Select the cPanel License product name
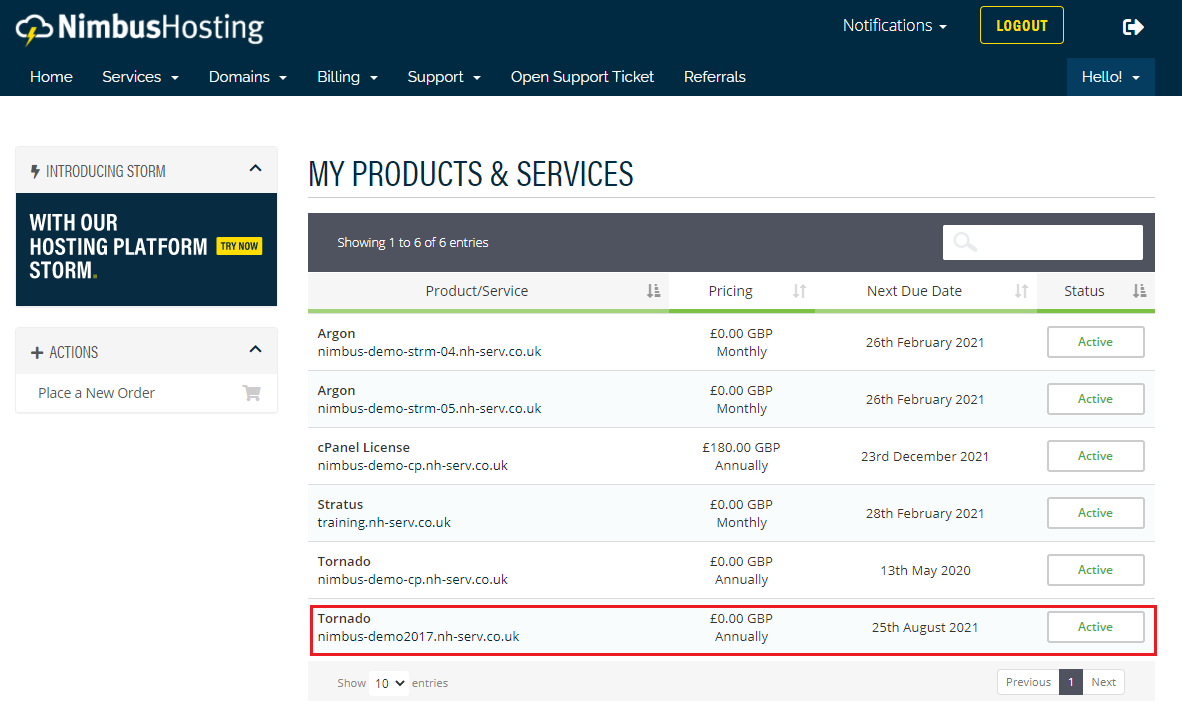The width and height of the screenshot is (1182, 715). click(363, 447)
